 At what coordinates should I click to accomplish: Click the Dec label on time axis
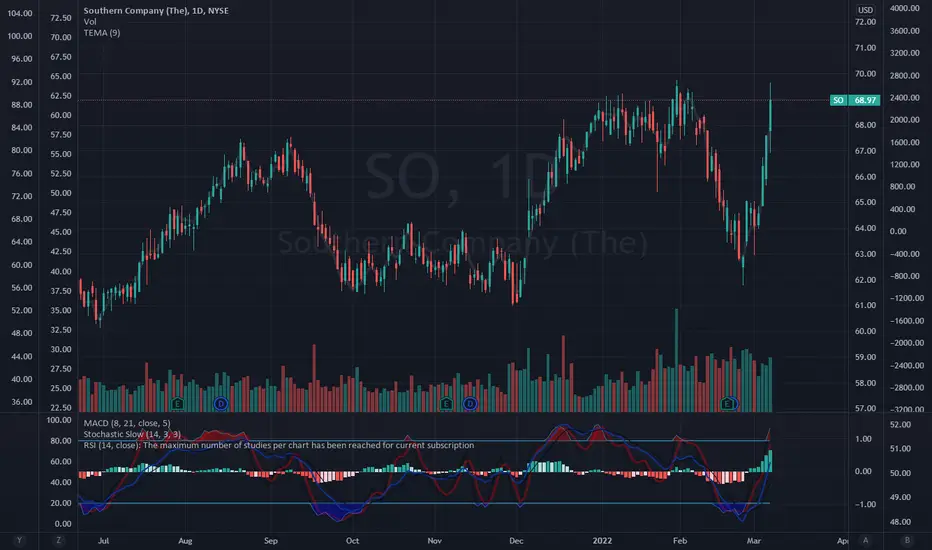[516, 540]
